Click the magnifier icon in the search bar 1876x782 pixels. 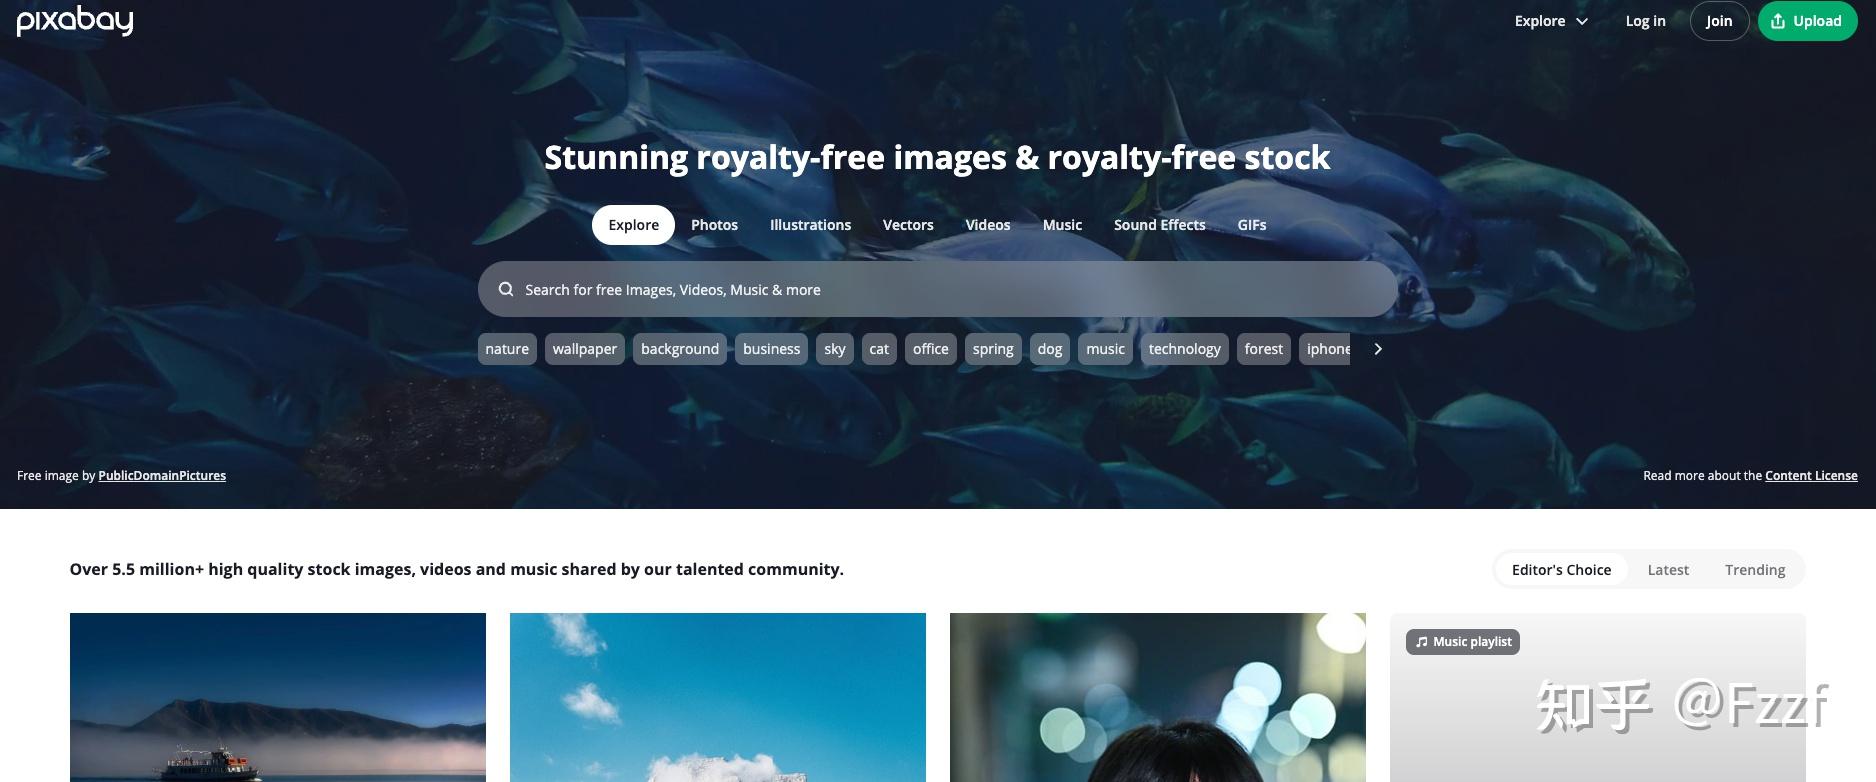click(506, 289)
